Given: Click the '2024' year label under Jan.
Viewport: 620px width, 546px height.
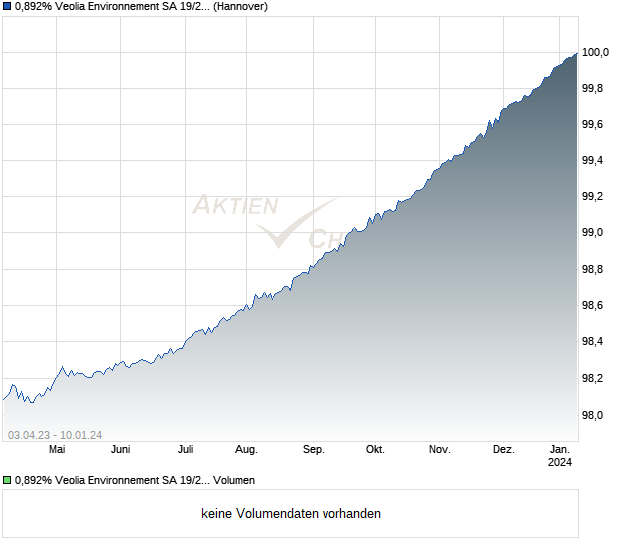Looking at the screenshot, I should click(x=560, y=462).
